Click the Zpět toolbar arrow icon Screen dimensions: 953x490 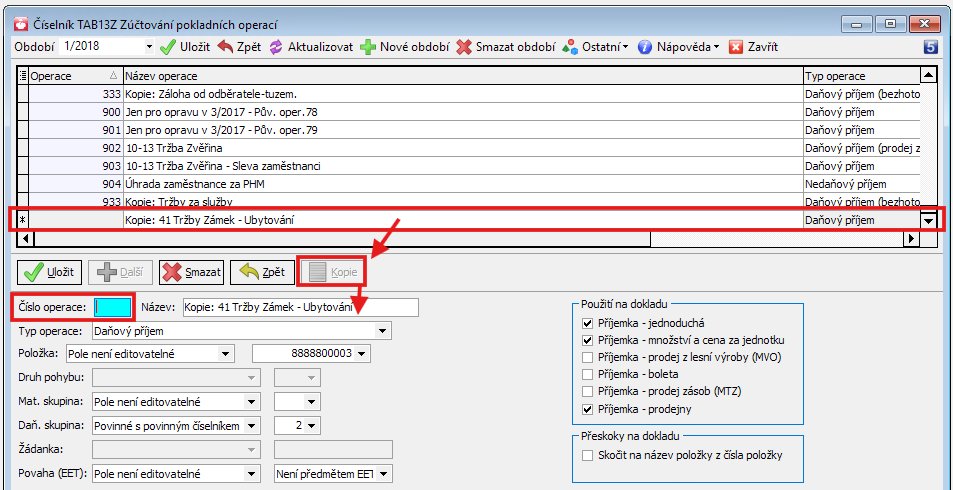click(x=225, y=47)
